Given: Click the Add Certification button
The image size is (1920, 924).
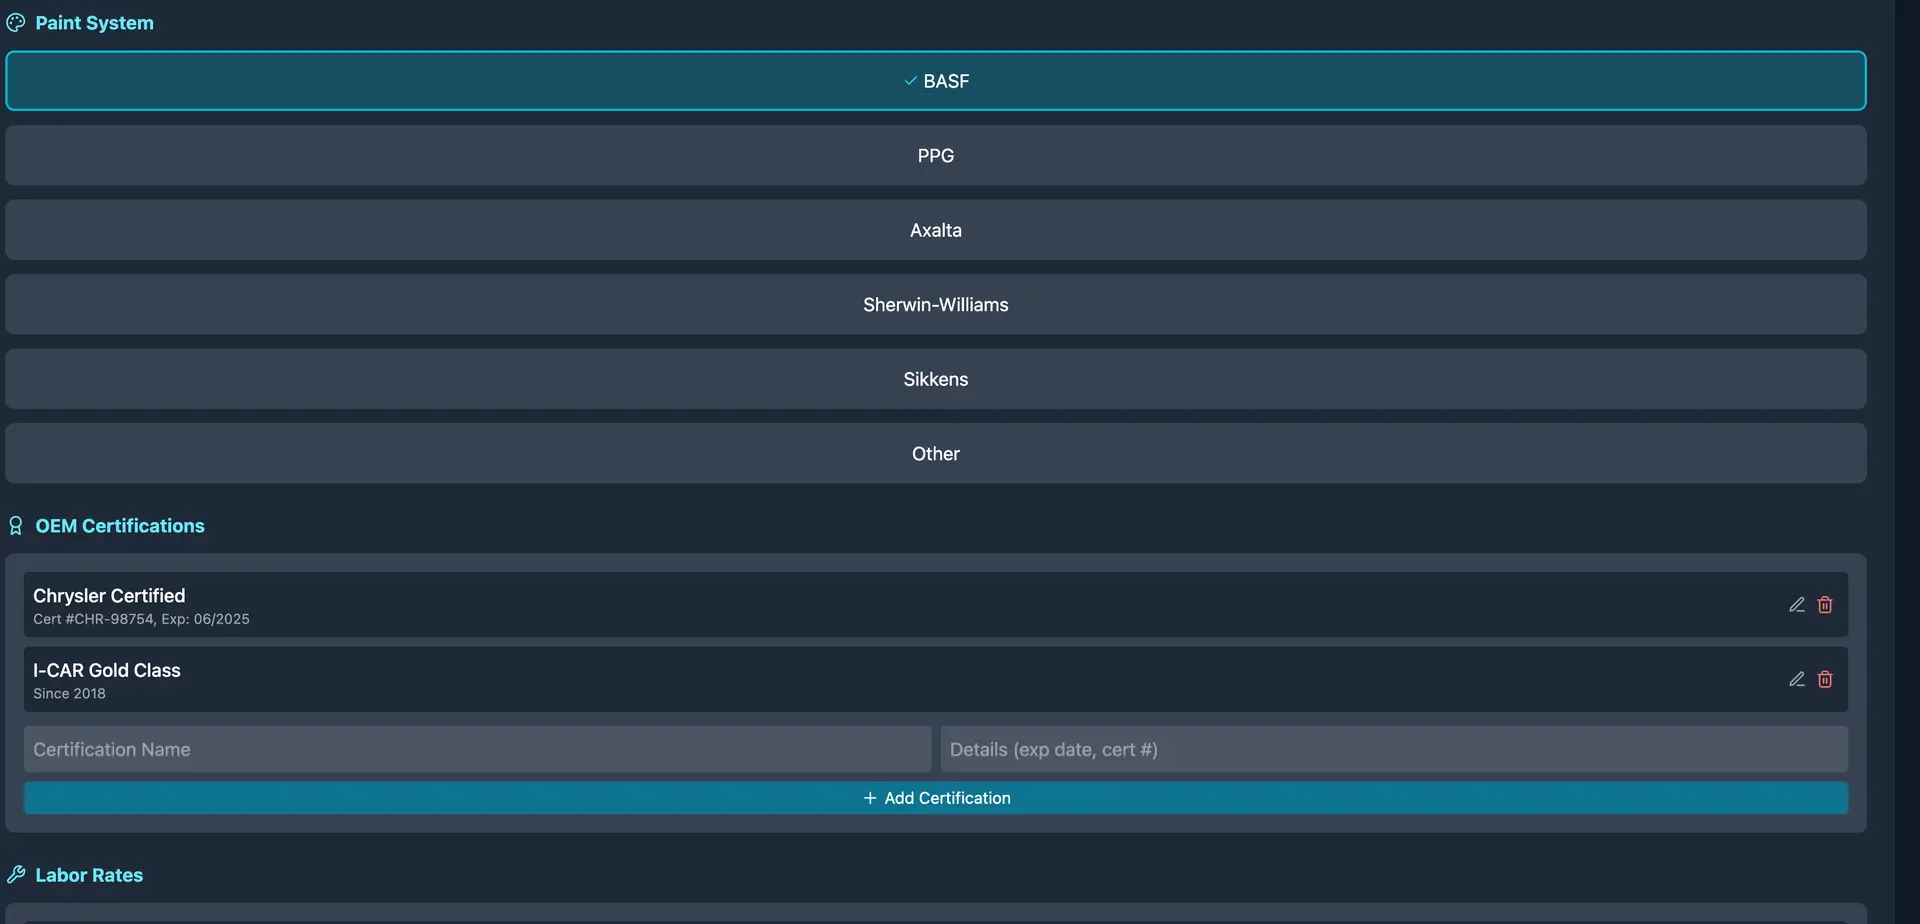Looking at the screenshot, I should [x=935, y=798].
